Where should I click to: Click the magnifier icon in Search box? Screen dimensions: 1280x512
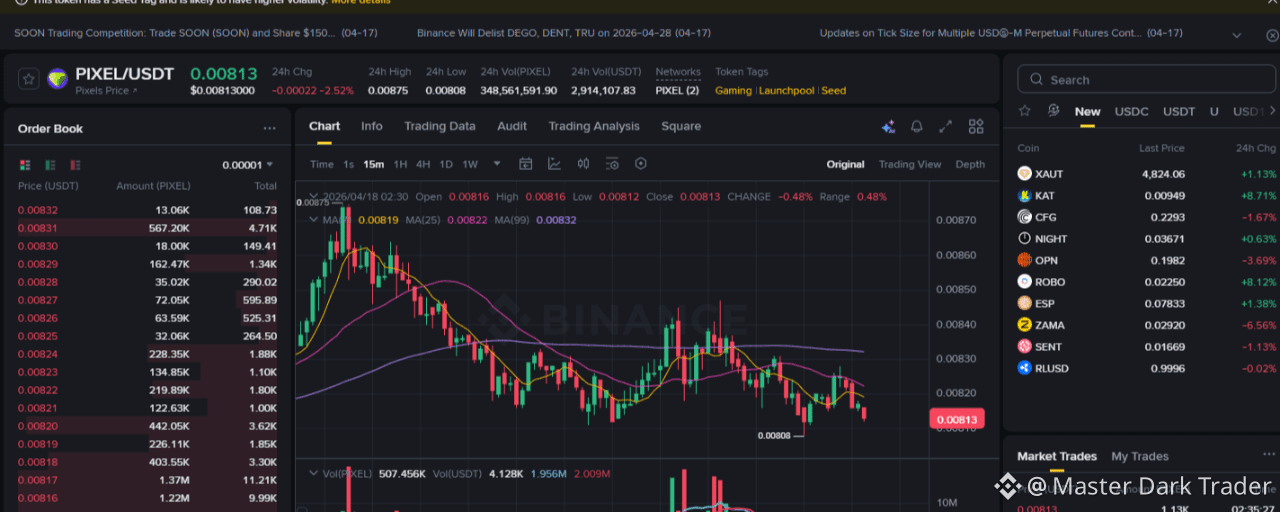[x=1036, y=80]
